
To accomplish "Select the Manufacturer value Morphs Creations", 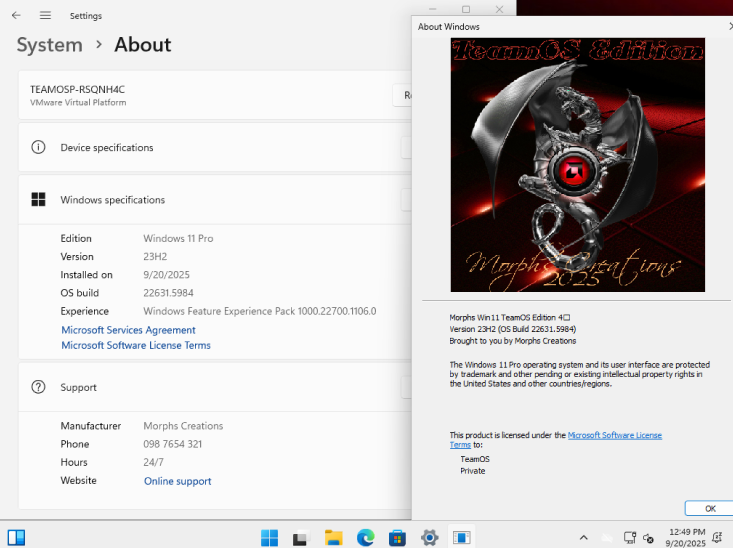I will pyautogui.click(x=183, y=426).
